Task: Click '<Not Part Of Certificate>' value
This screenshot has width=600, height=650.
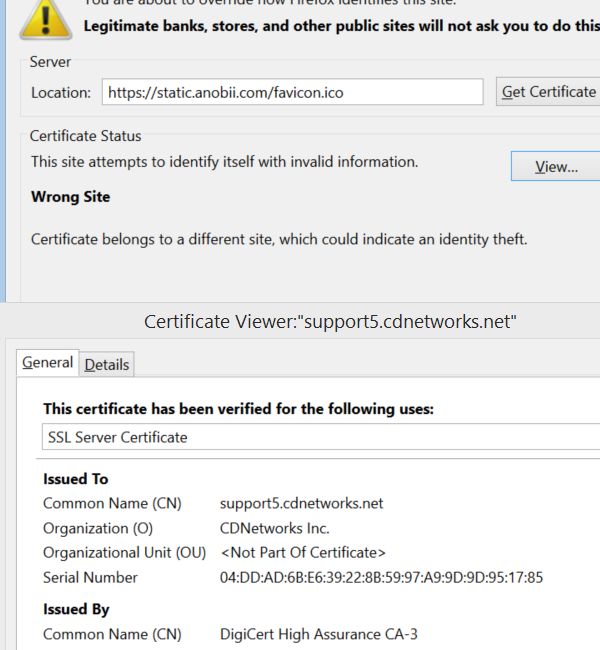Action: 303,553
